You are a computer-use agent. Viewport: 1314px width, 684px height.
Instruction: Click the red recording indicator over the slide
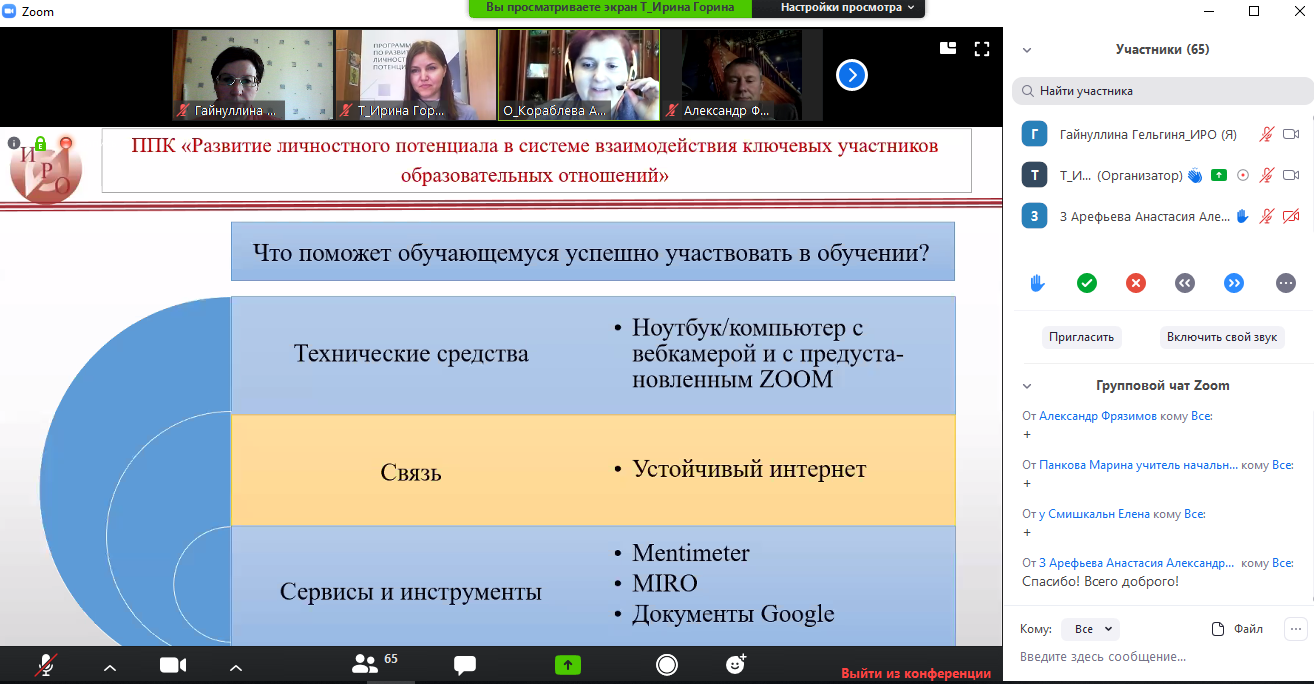point(66,143)
